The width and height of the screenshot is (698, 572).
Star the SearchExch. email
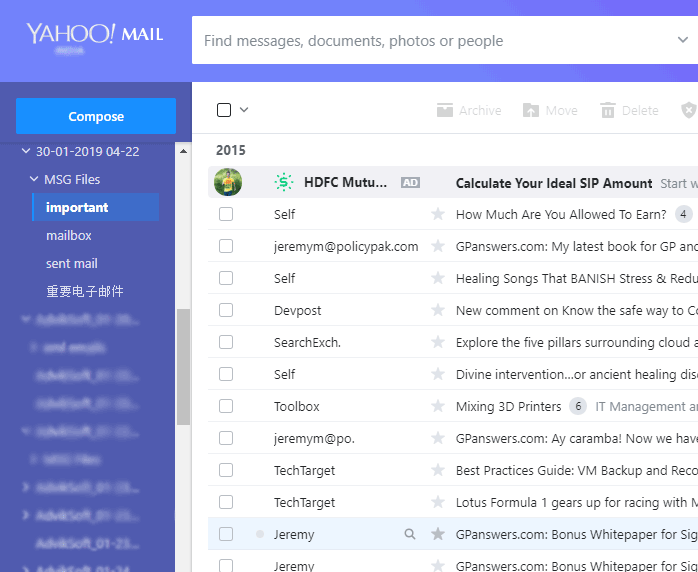(x=437, y=343)
